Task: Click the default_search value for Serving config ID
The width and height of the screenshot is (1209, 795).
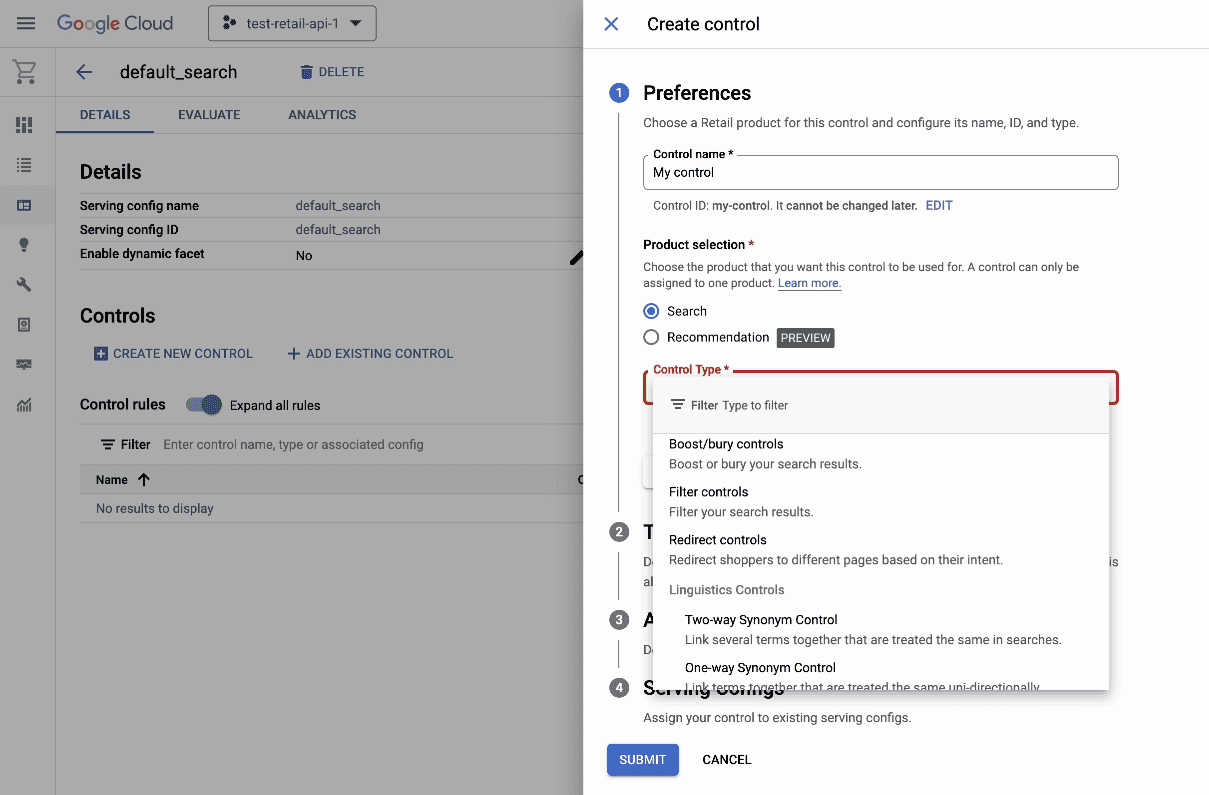Action: click(x=338, y=230)
